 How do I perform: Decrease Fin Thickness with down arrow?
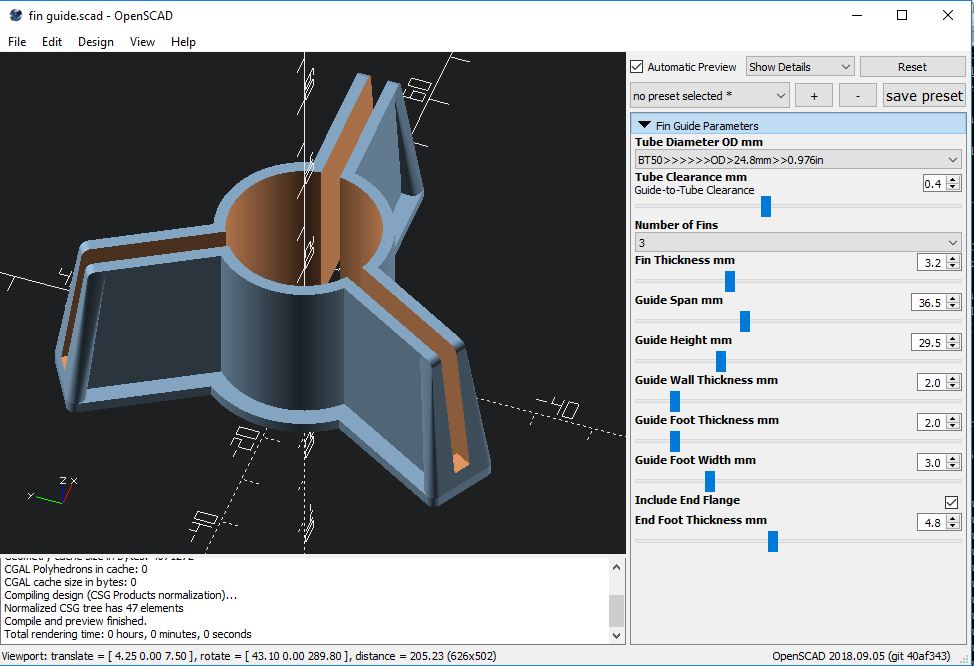click(954, 266)
